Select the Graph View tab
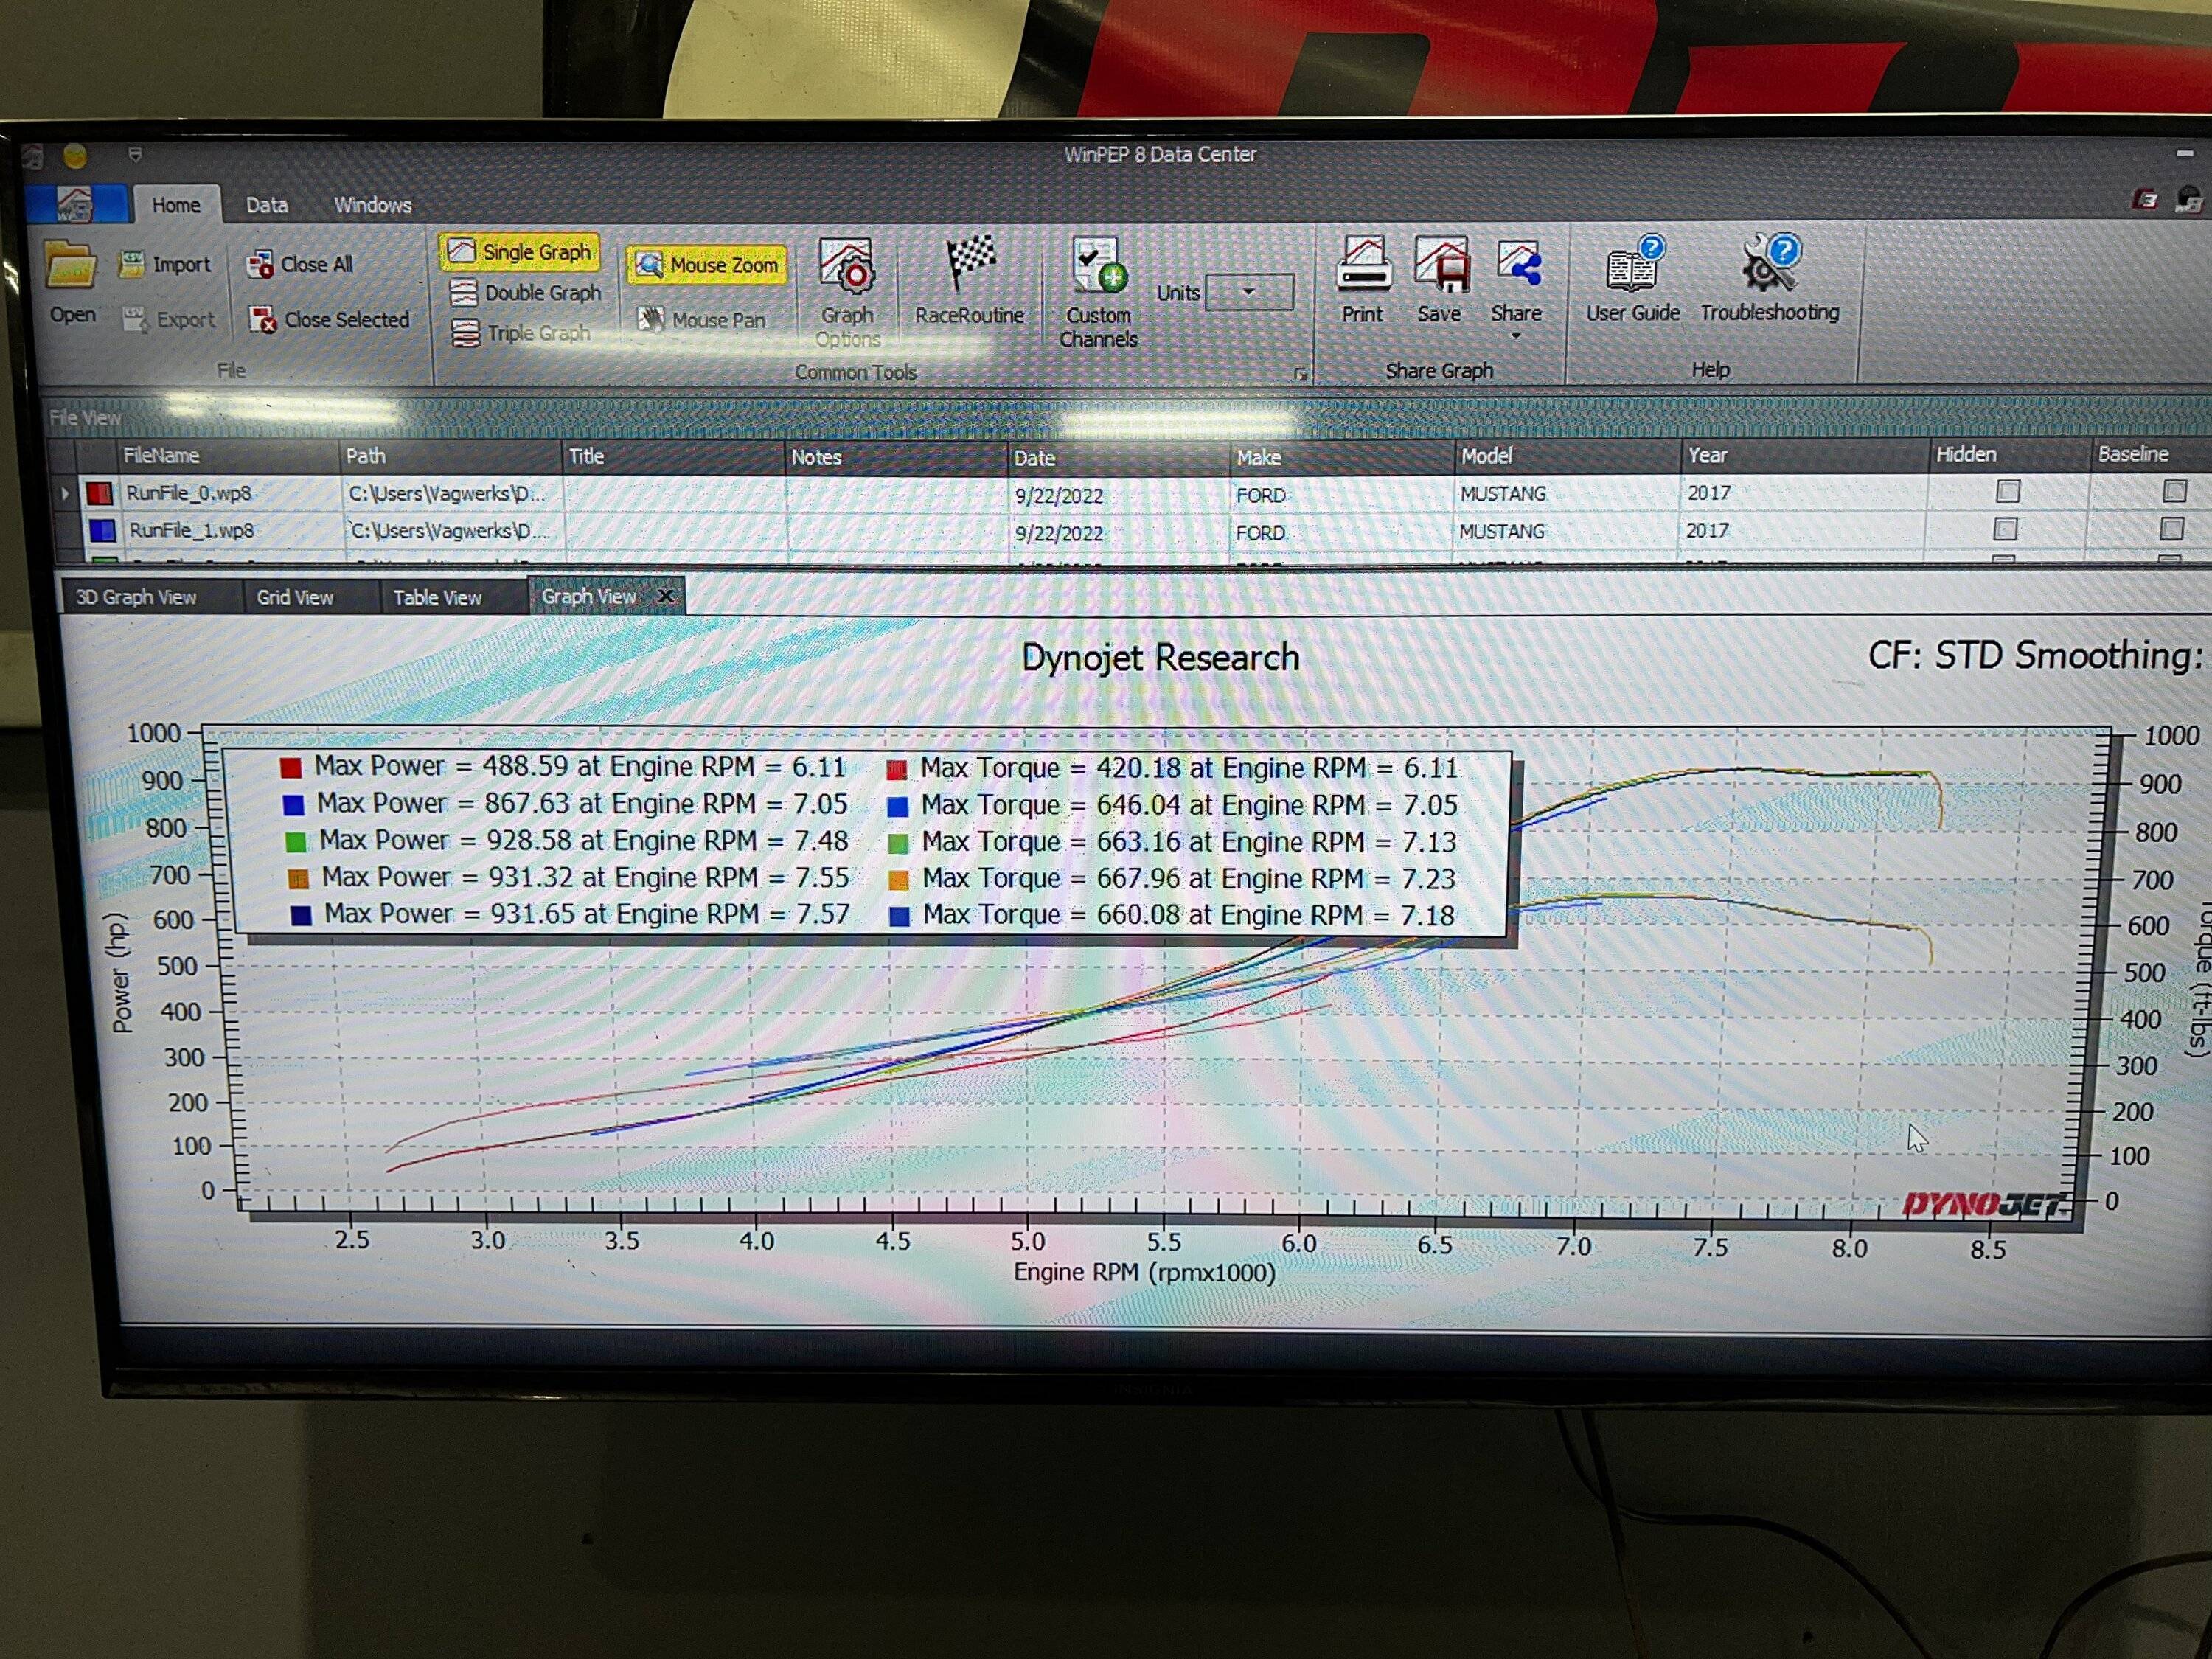Screen dimensions: 2212x1659 click(x=589, y=596)
